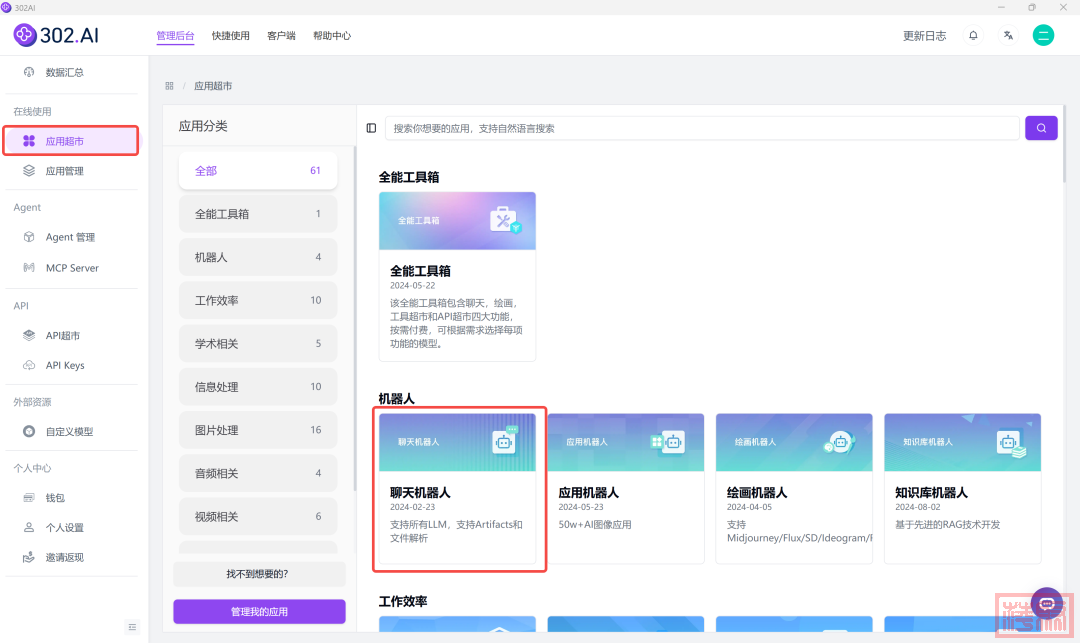Open the 聊天机器人 card title

(x=420, y=493)
